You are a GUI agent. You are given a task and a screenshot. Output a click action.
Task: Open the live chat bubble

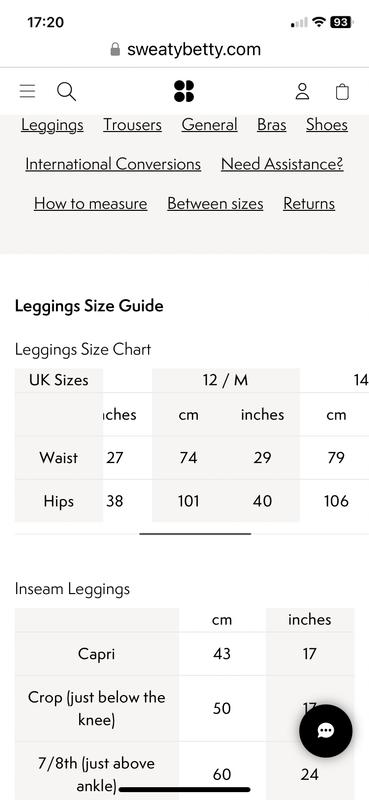tap(326, 731)
